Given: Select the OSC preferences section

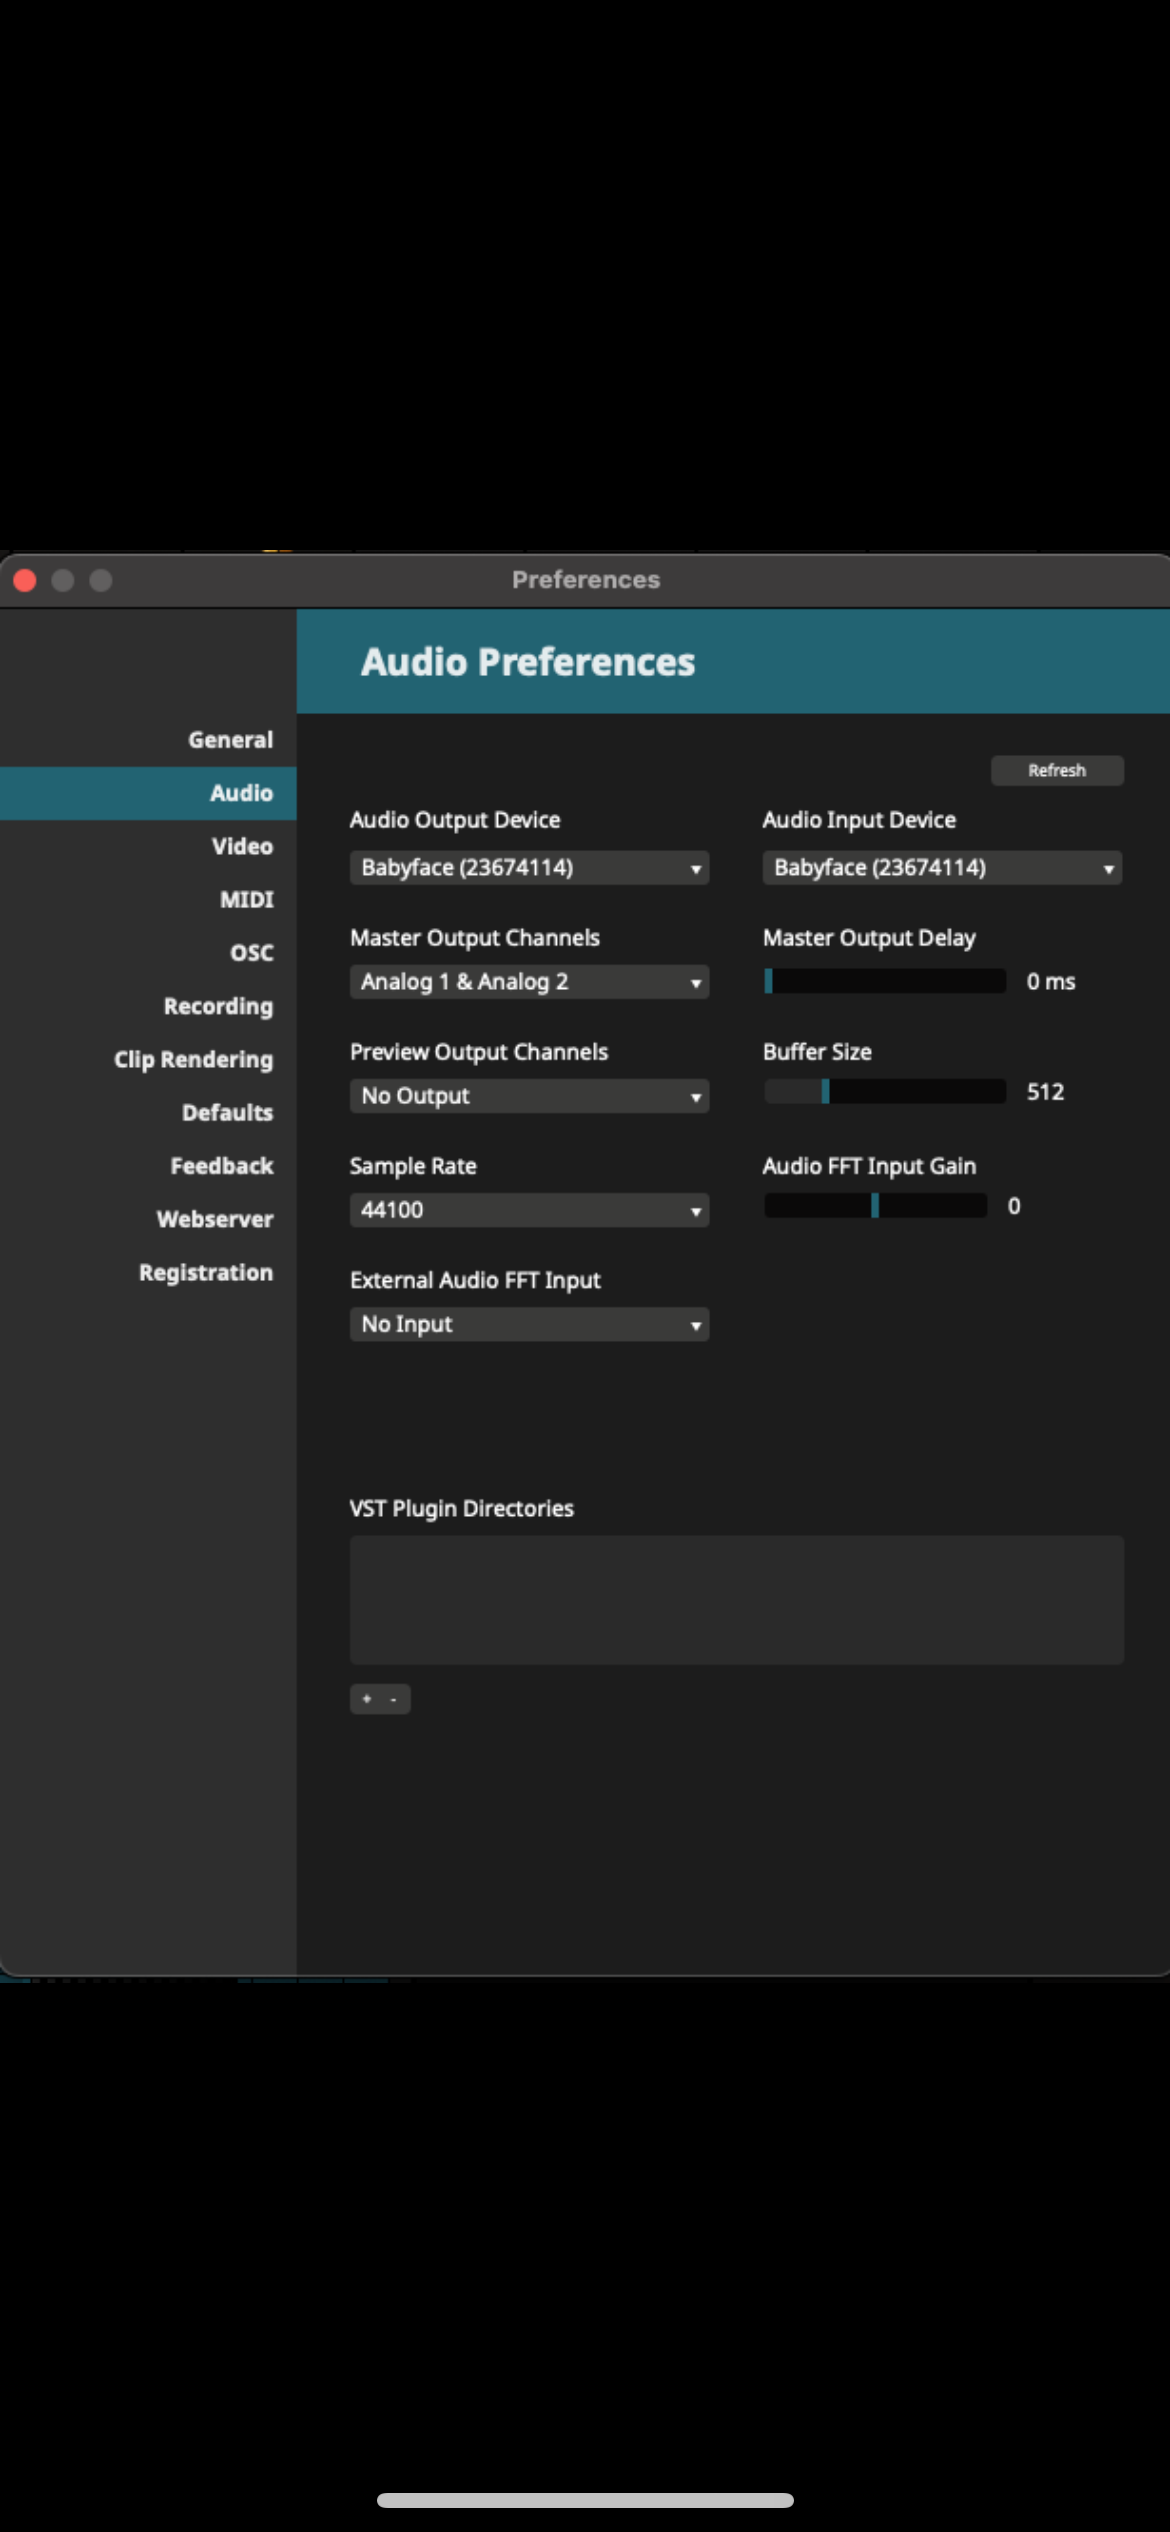Looking at the screenshot, I should (251, 953).
